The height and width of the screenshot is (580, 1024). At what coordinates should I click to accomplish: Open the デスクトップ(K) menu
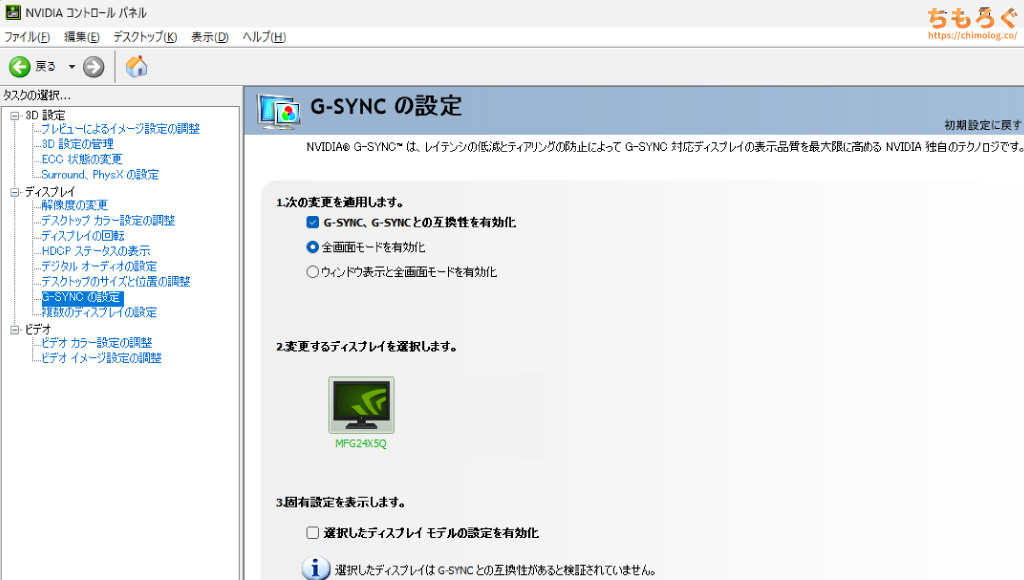(145, 37)
